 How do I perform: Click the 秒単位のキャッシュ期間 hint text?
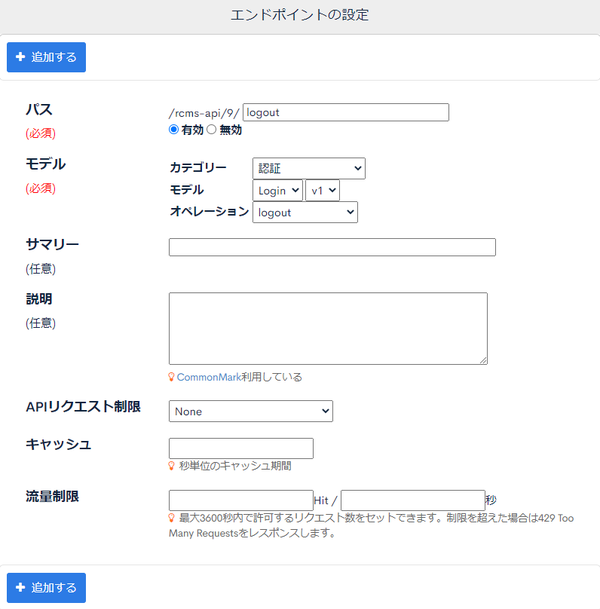pyautogui.click(x=235, y=466)
